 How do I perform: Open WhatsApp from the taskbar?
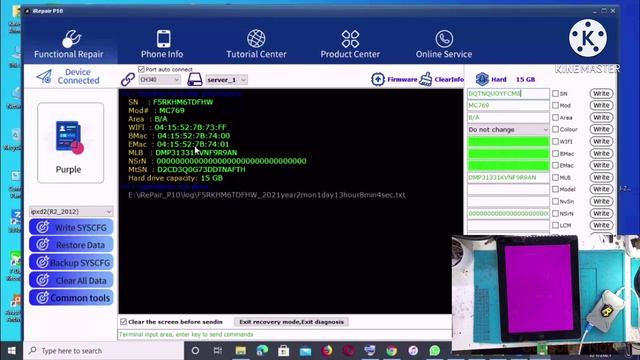435,351
